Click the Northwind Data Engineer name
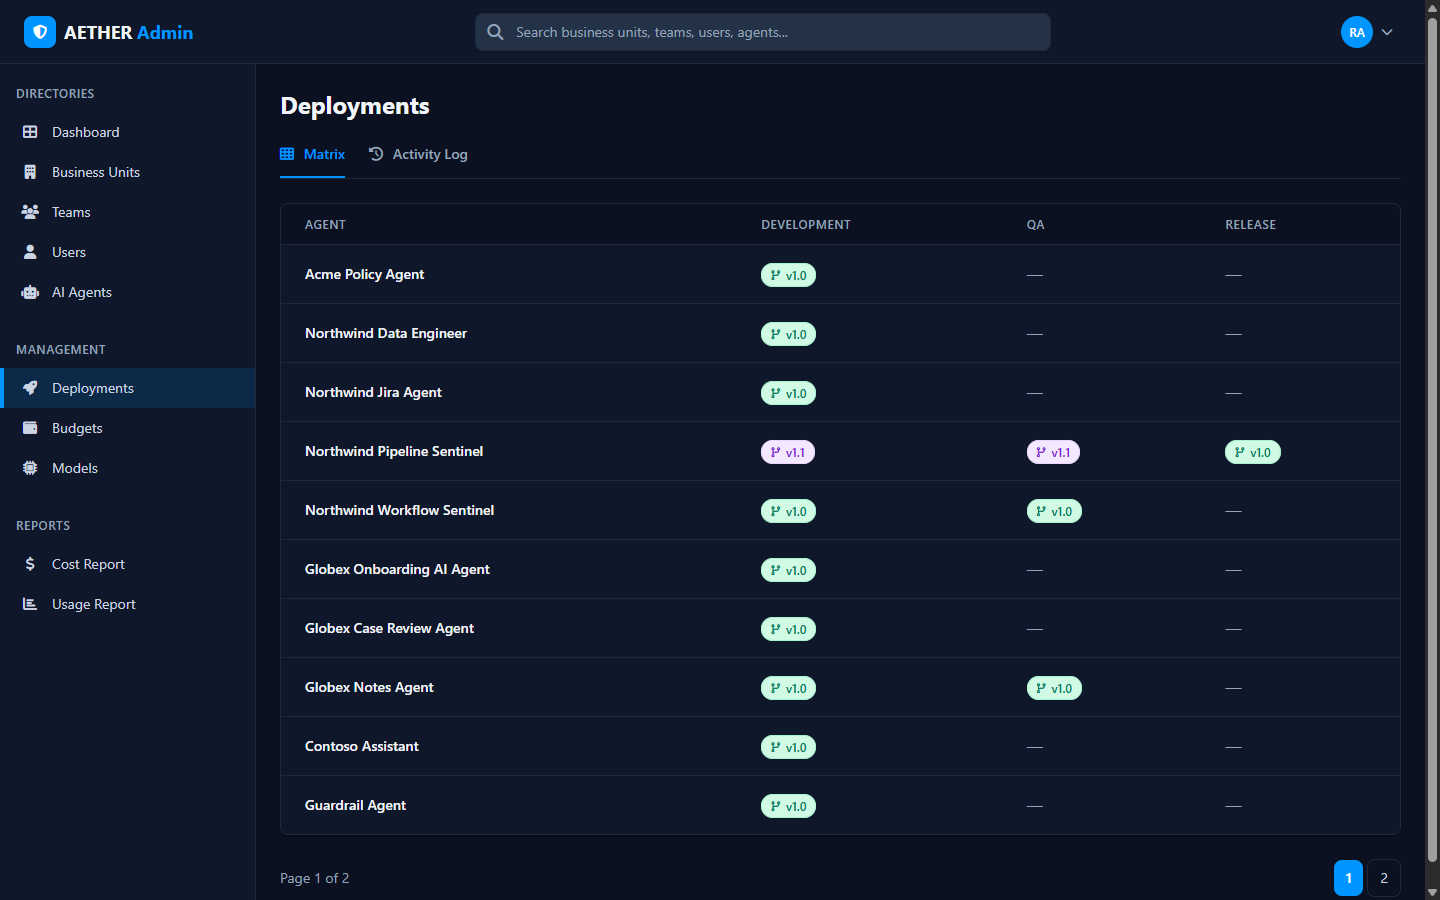 point(386,333)
